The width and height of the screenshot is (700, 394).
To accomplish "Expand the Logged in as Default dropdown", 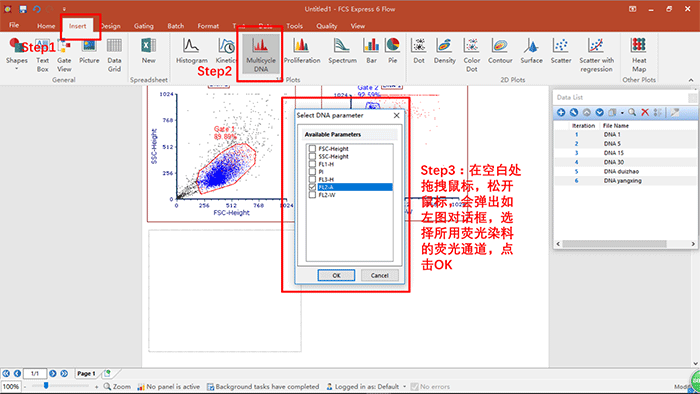I will pos(404,387).
